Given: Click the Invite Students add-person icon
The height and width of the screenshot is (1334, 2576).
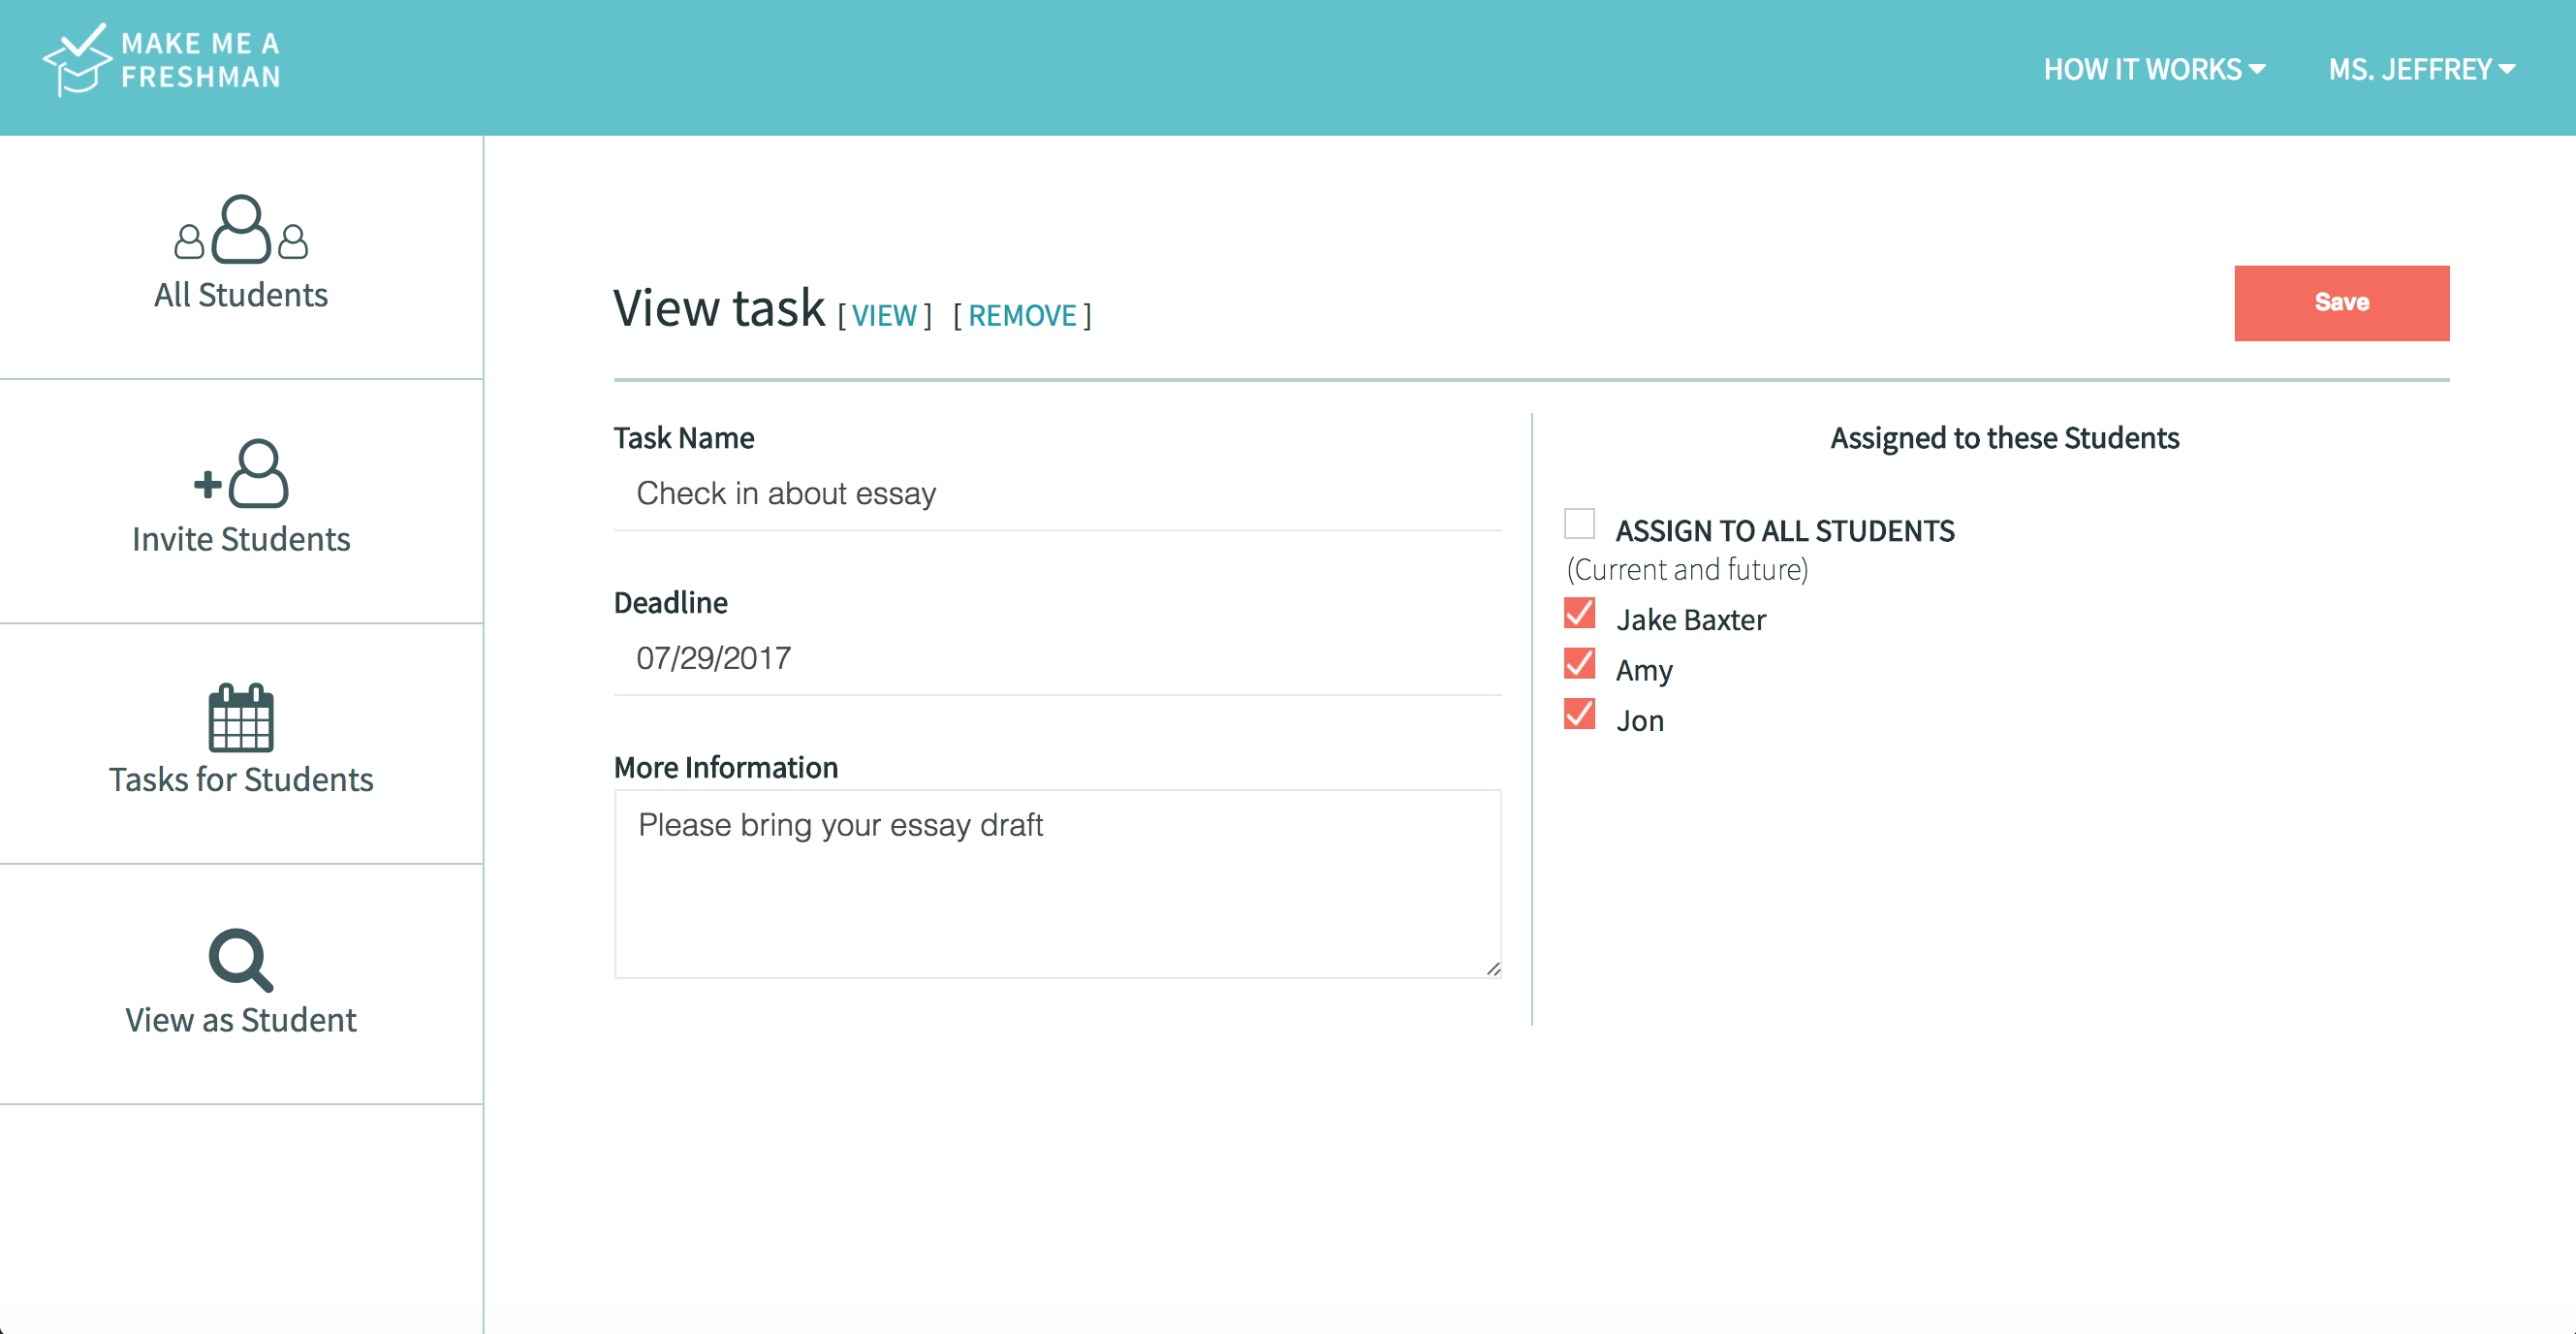Looking at the screenshot, I should tap(242, 474).
